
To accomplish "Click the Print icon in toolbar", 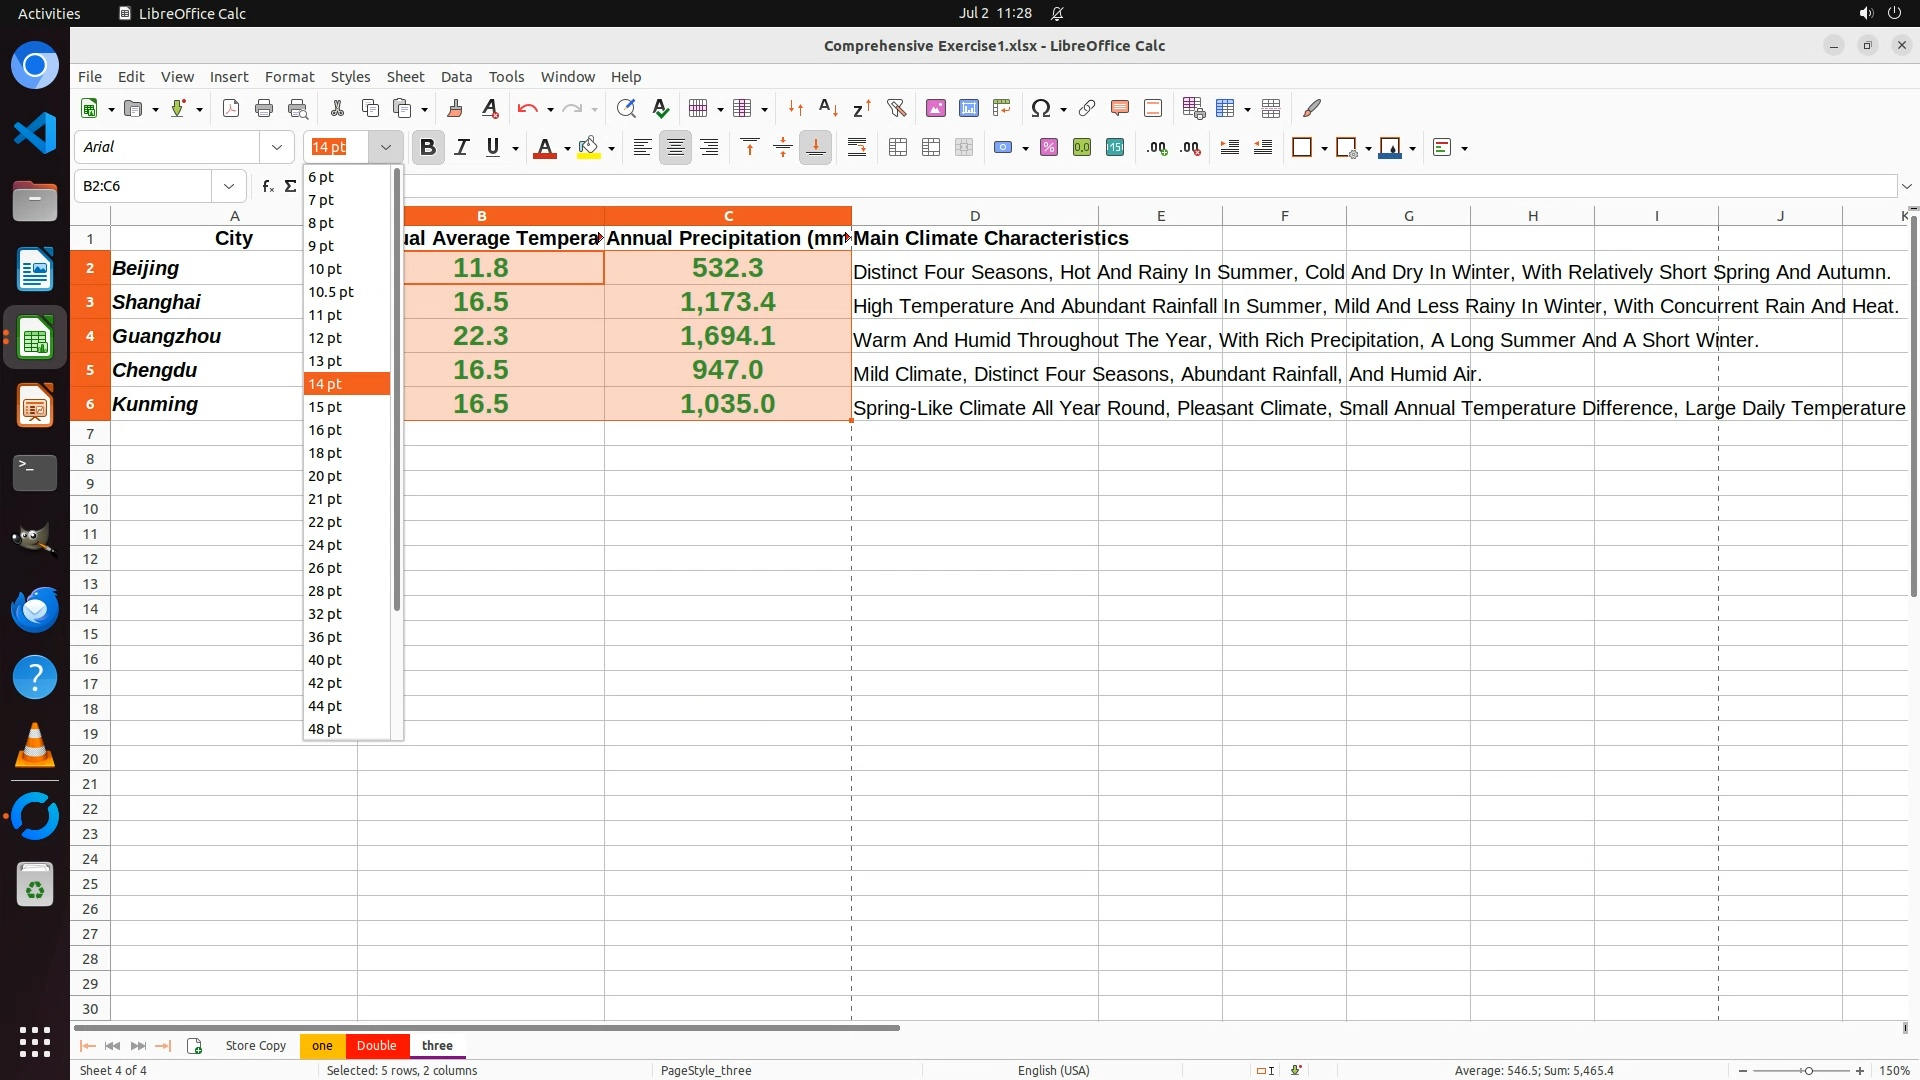I will 264,108.
